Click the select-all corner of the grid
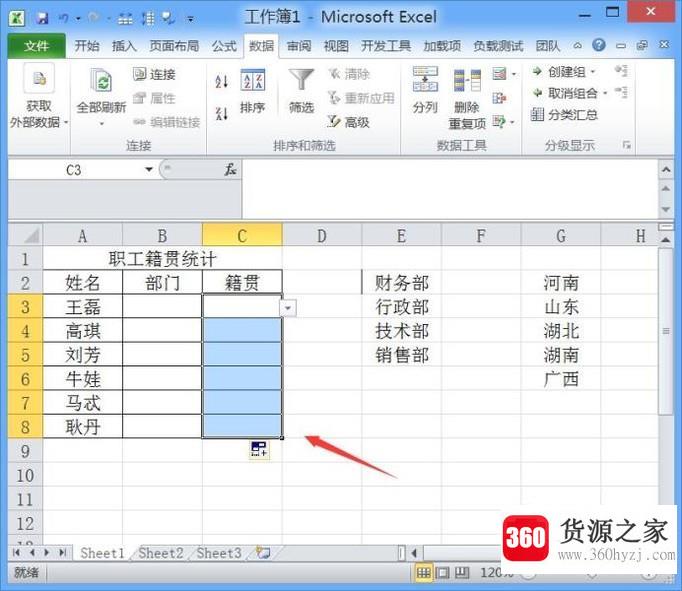Image resolution: width=682 pixels, height=591 pixels. pyautogui.click(x=26, y=236)
